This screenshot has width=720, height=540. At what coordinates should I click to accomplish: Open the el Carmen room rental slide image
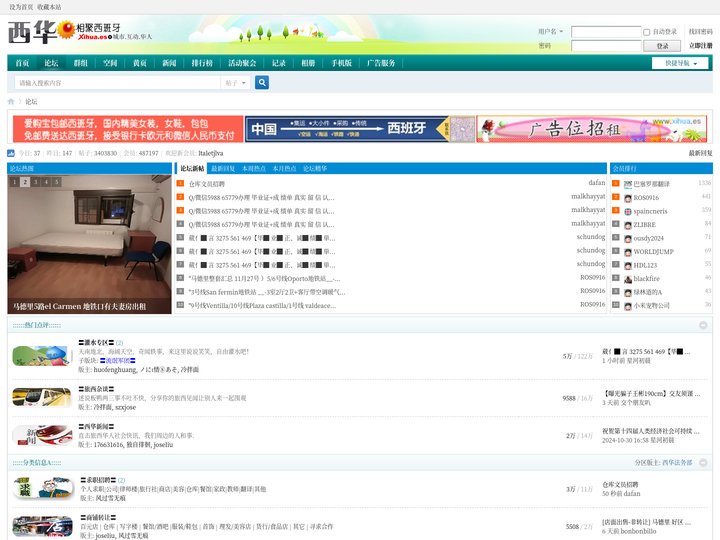pos(90,244)
